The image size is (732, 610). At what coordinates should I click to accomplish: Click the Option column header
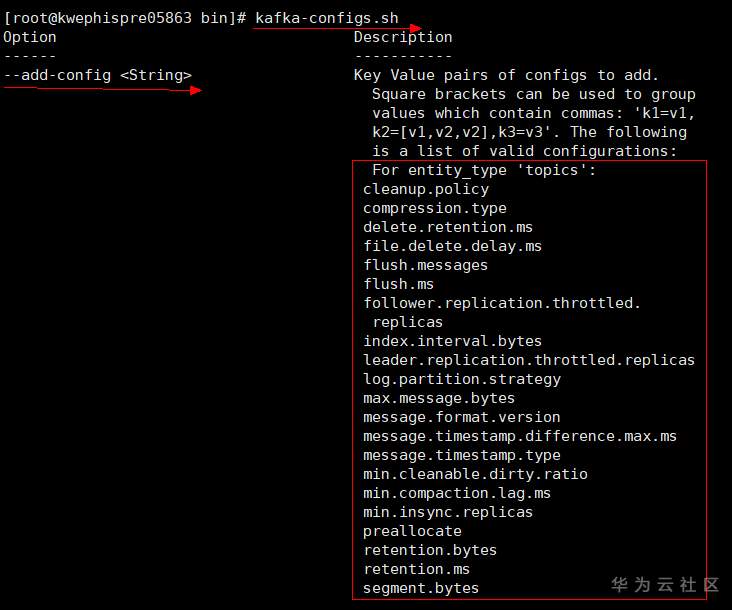30,37
